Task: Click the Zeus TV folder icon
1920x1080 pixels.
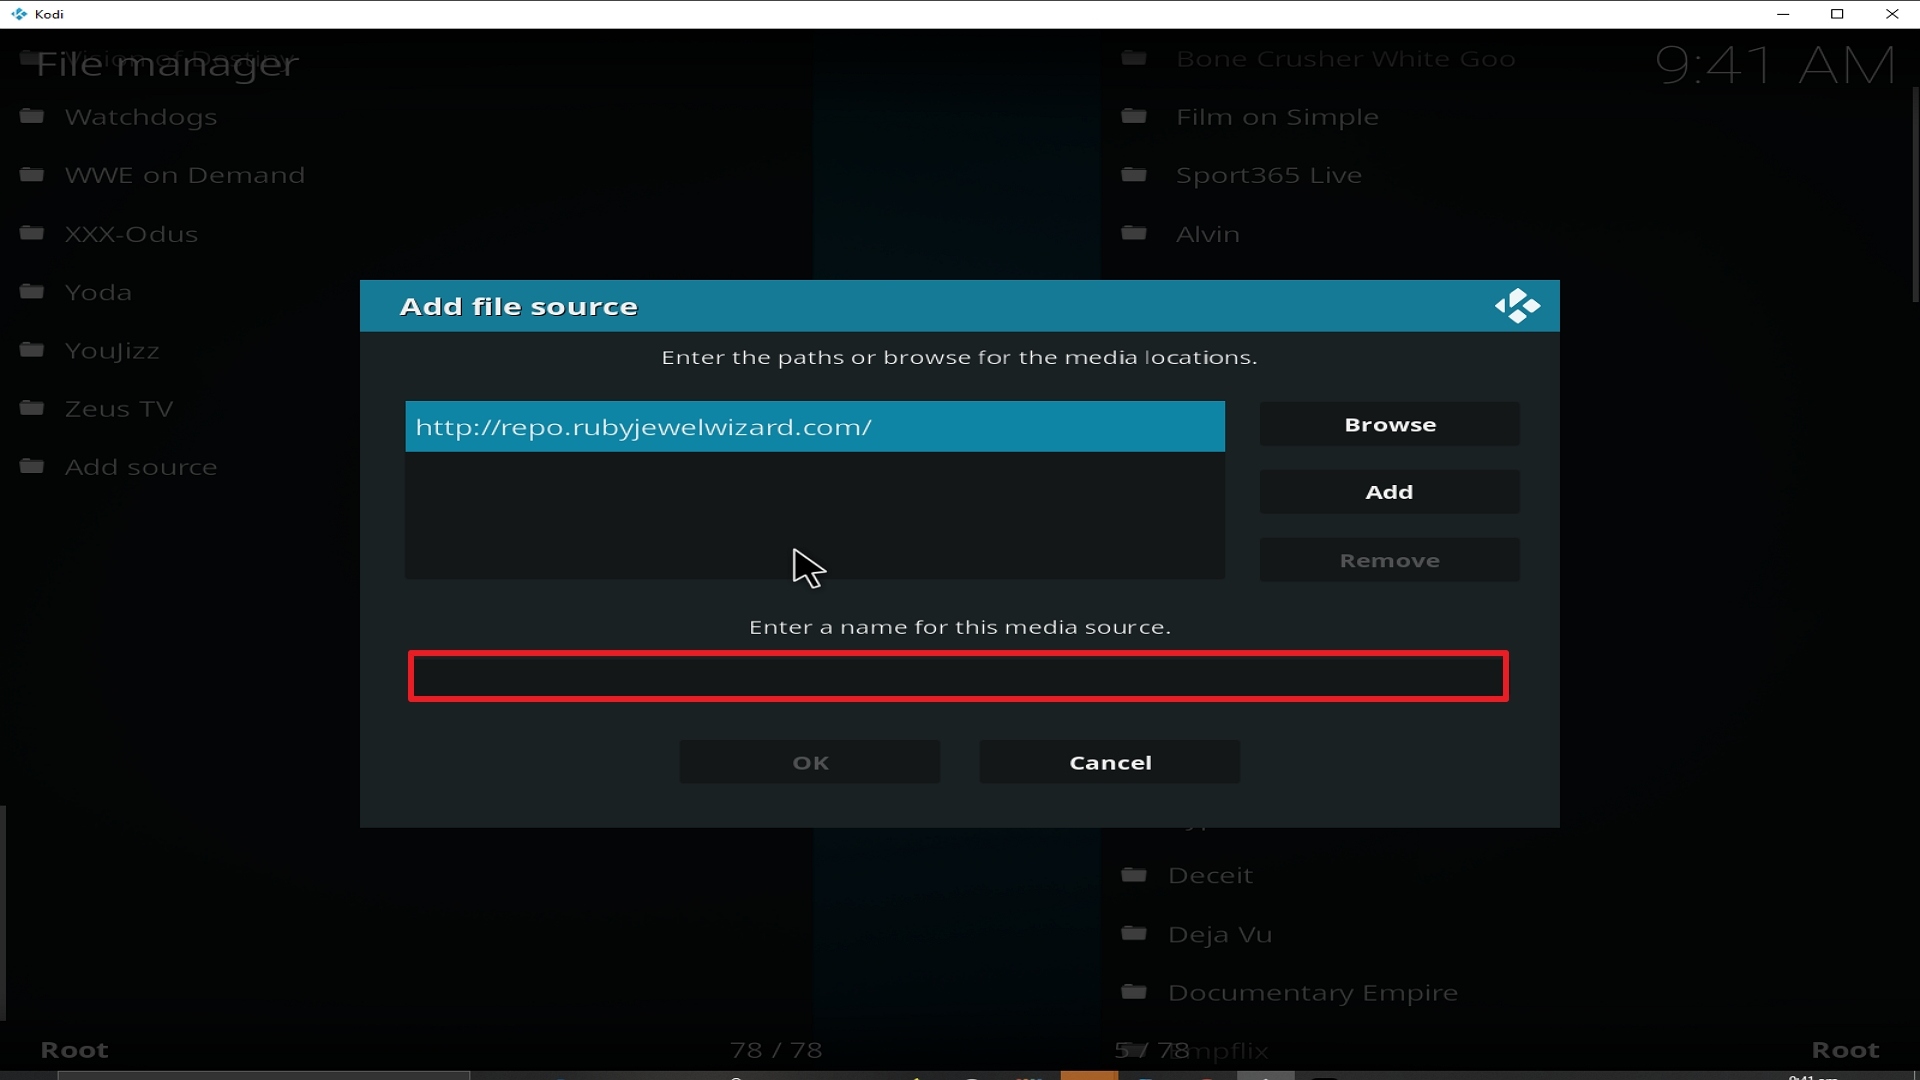Action: [x=32, y=408]
